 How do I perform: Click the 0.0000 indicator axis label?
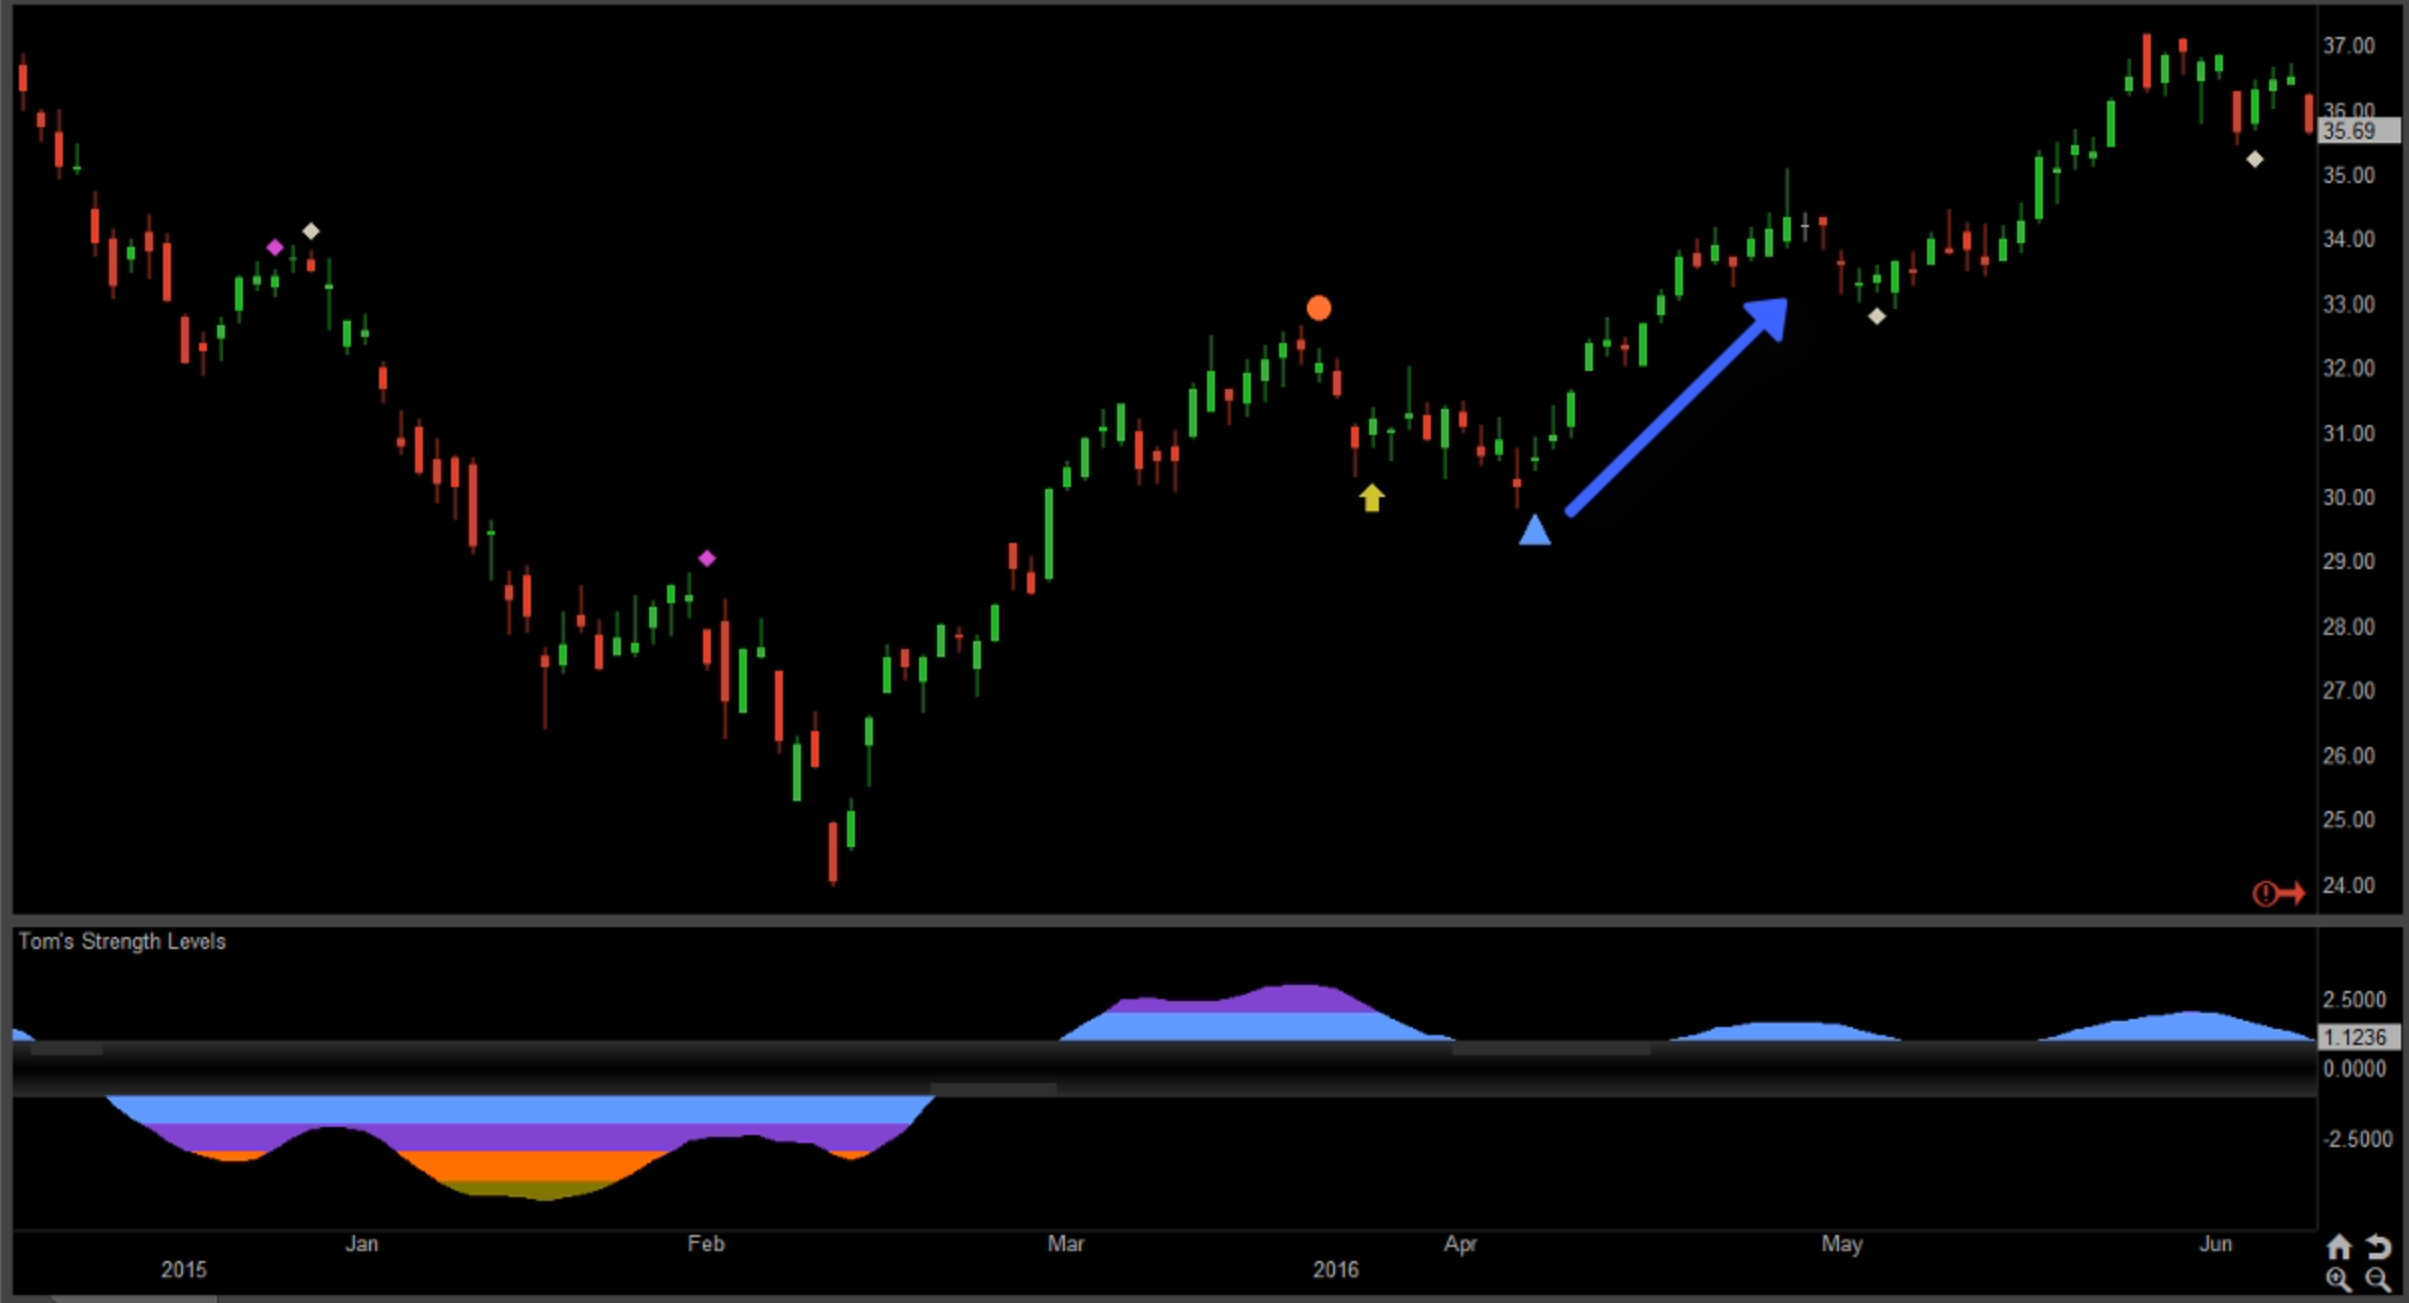click(2354, 1069)
